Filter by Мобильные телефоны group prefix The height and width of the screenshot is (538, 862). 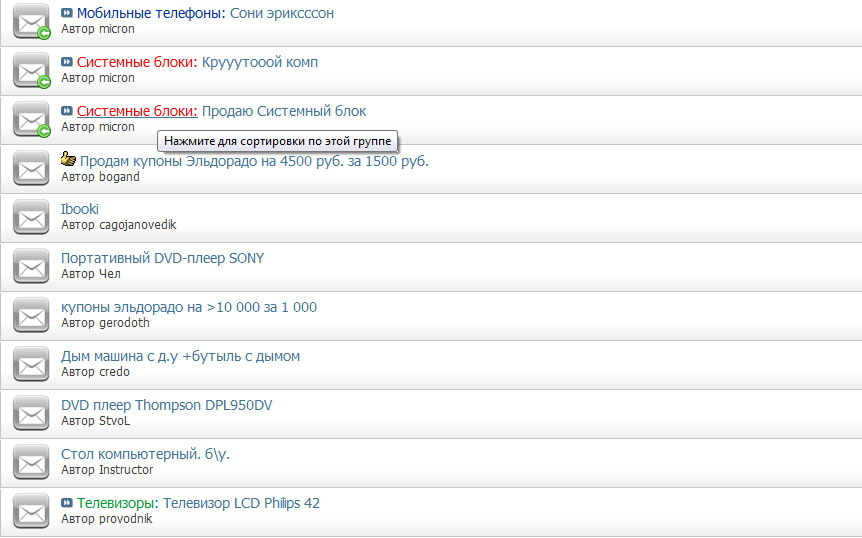[x=150, y=13]
